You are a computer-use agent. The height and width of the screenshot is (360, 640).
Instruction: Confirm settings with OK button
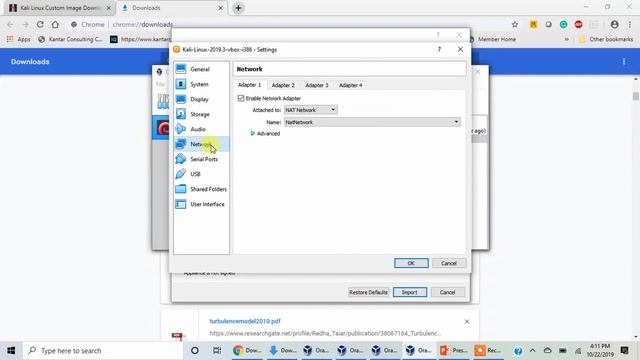pos(411,263)
